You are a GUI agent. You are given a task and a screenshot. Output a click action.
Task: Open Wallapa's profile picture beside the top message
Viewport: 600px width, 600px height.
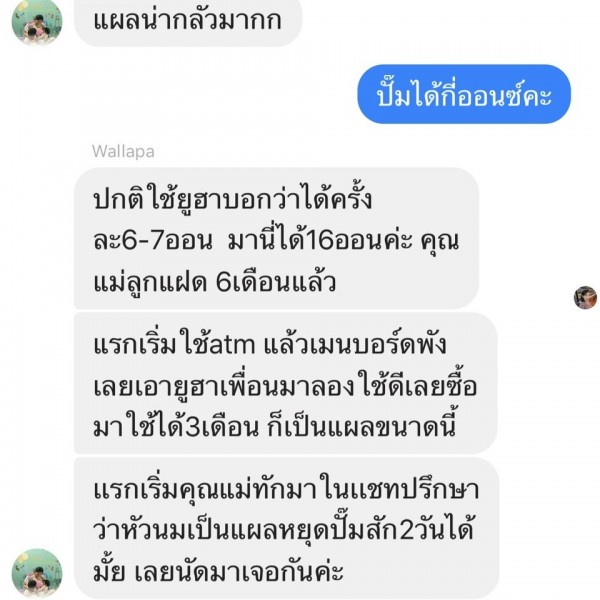point(37,22)
